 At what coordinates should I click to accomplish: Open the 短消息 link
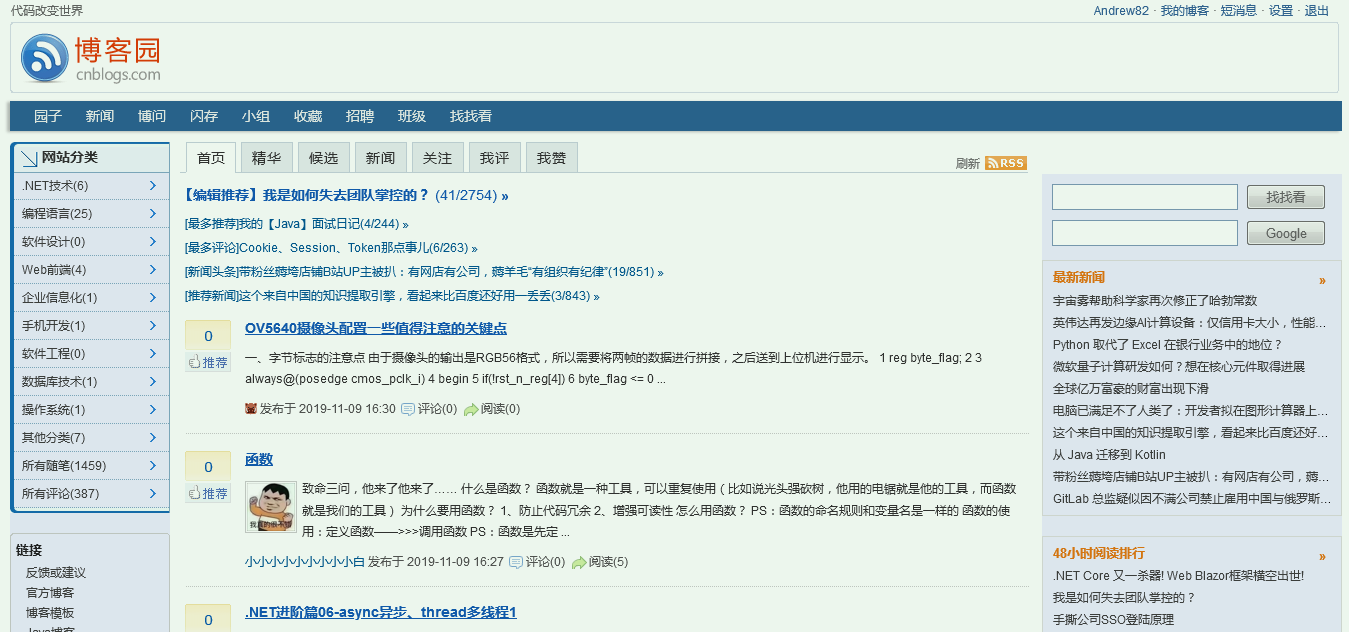1239,11
